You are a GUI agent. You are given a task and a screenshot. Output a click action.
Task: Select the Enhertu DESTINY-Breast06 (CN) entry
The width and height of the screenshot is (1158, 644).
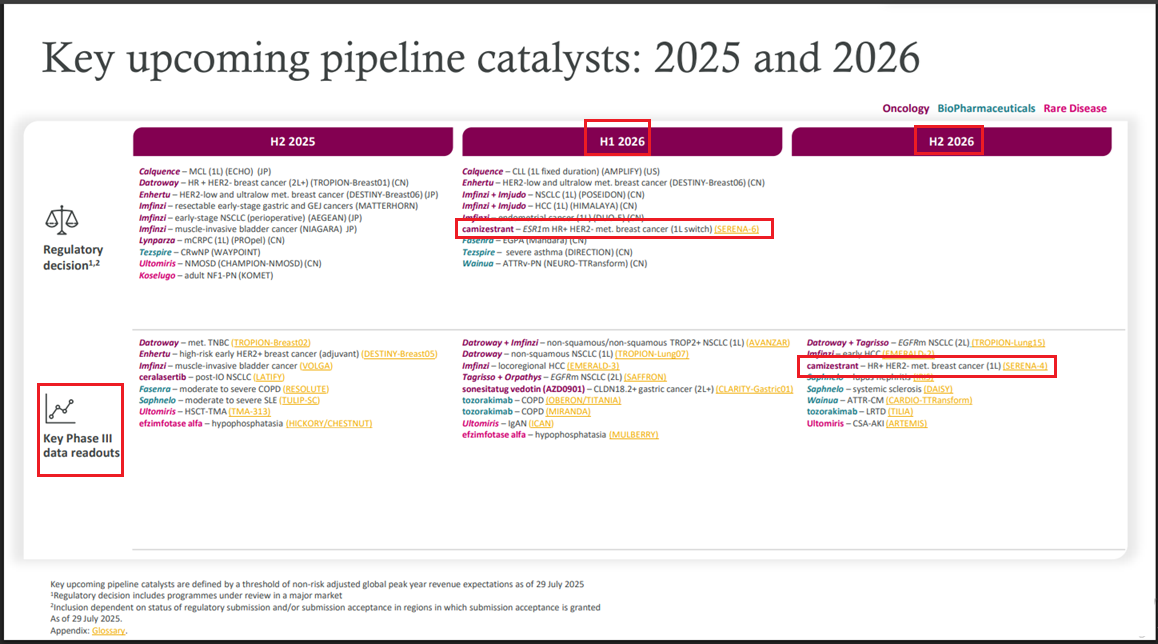click(x=613, y=182)
